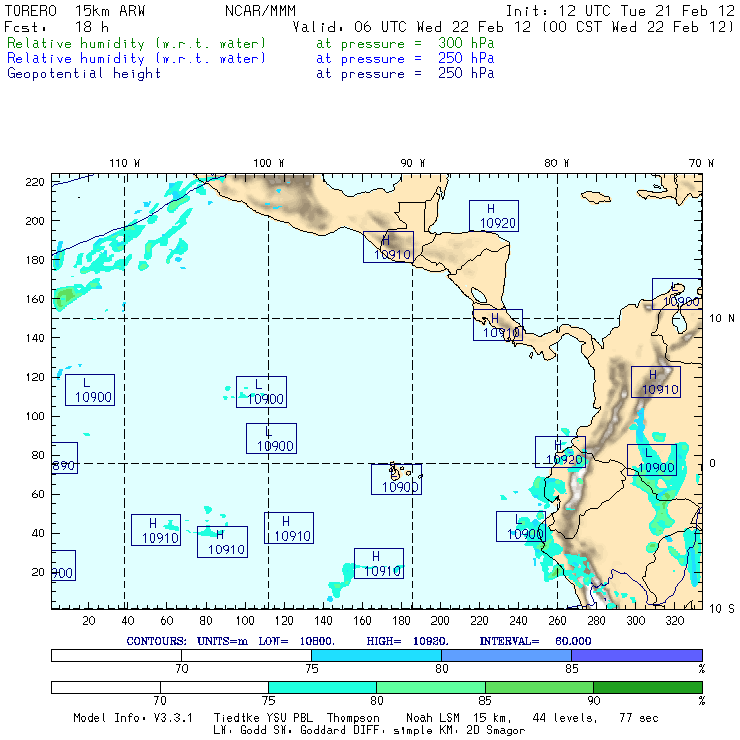Click the 'HIGH= 10920.' contour text
The width and height of the screenshot is (740, 740).
407,641
